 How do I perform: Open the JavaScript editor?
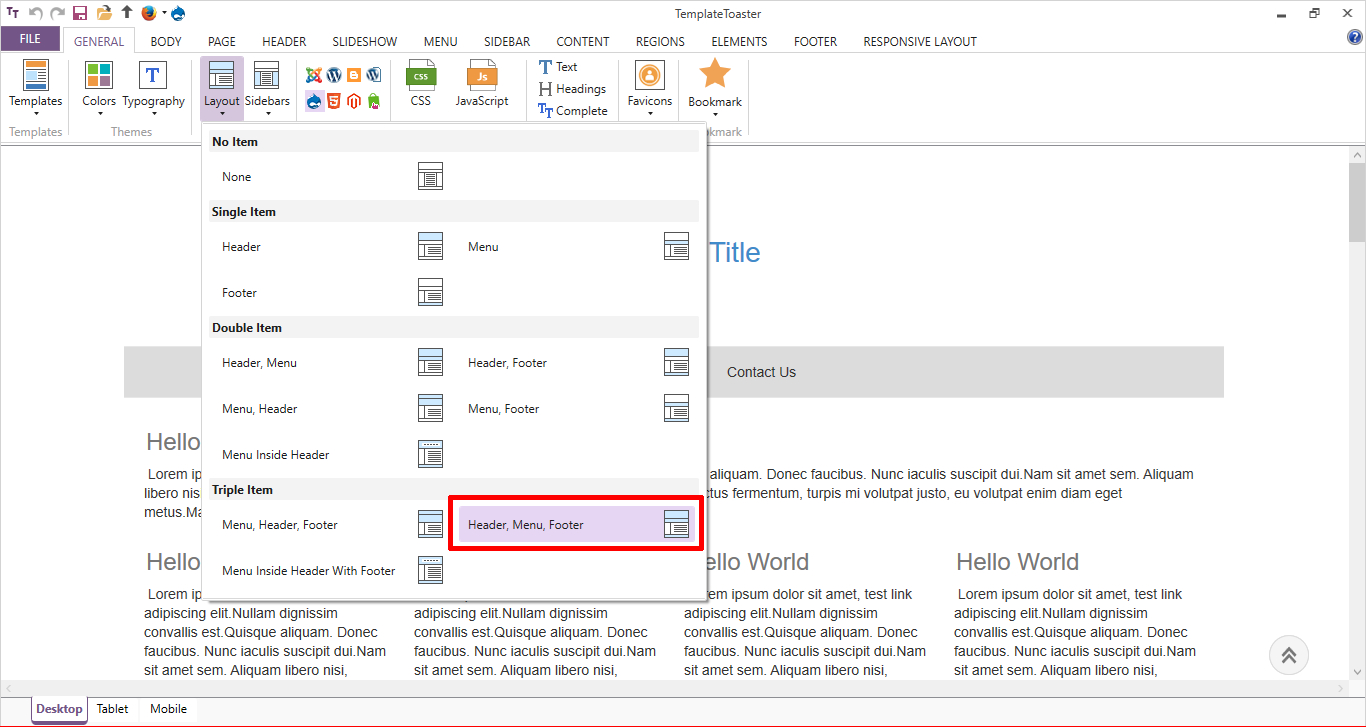coord(482,84)
